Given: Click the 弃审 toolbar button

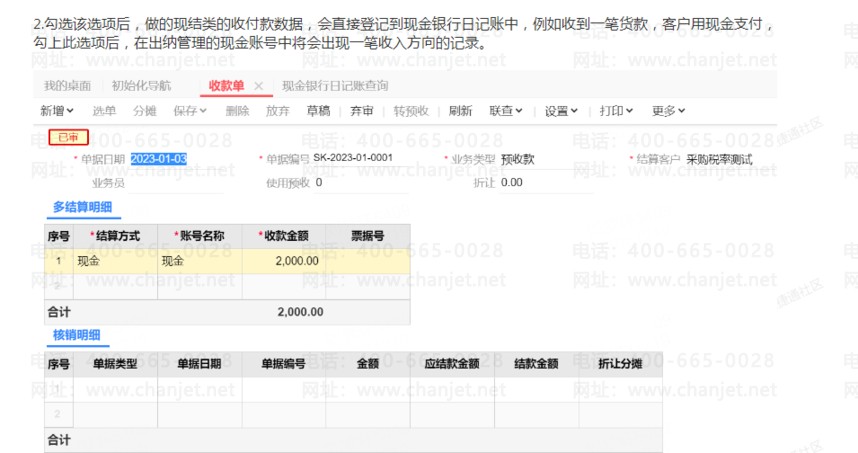Looking at the screenshot, I should click(x=361, y=111).
